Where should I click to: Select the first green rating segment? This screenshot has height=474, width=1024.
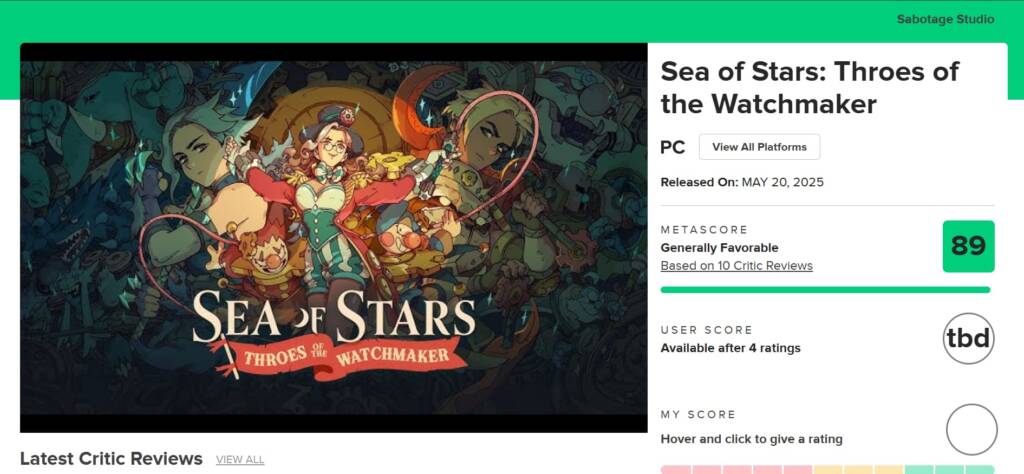click(920, 469)
